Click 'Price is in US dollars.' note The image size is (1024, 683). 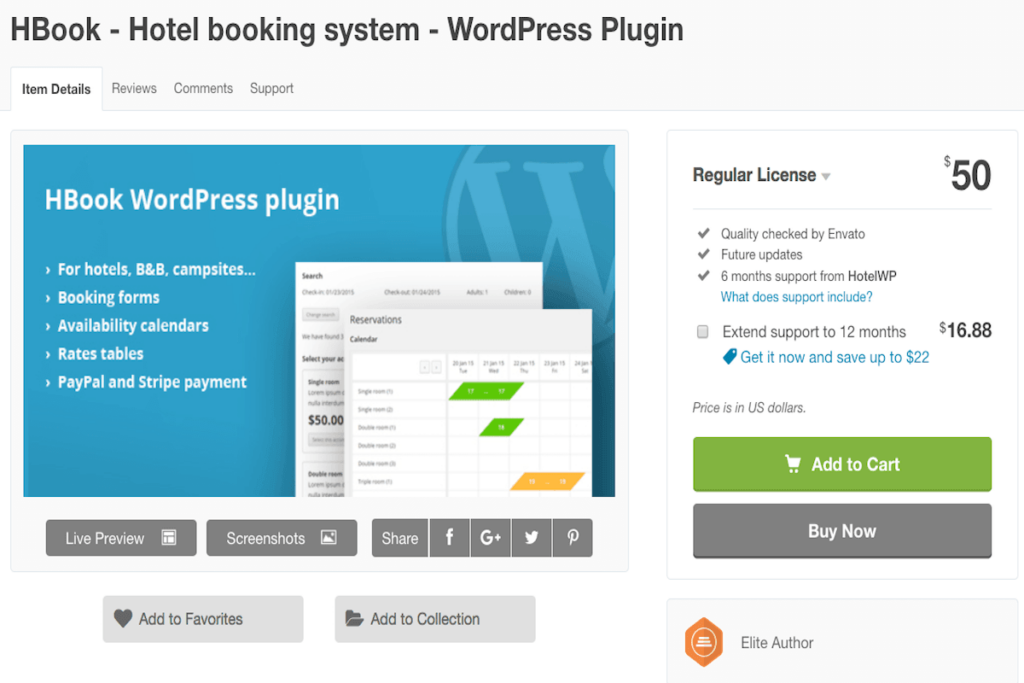click(749, 407)
